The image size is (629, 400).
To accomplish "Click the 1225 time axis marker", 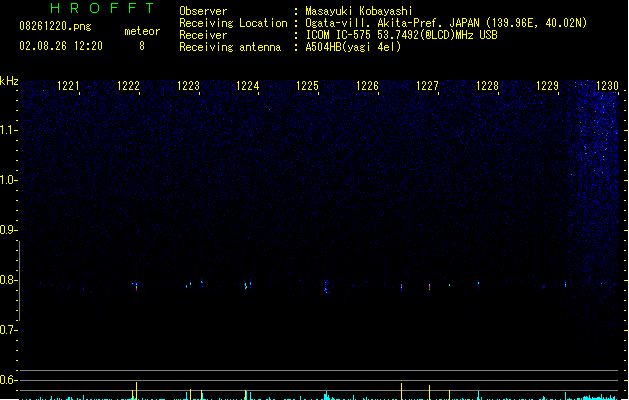I will point(307,86).
